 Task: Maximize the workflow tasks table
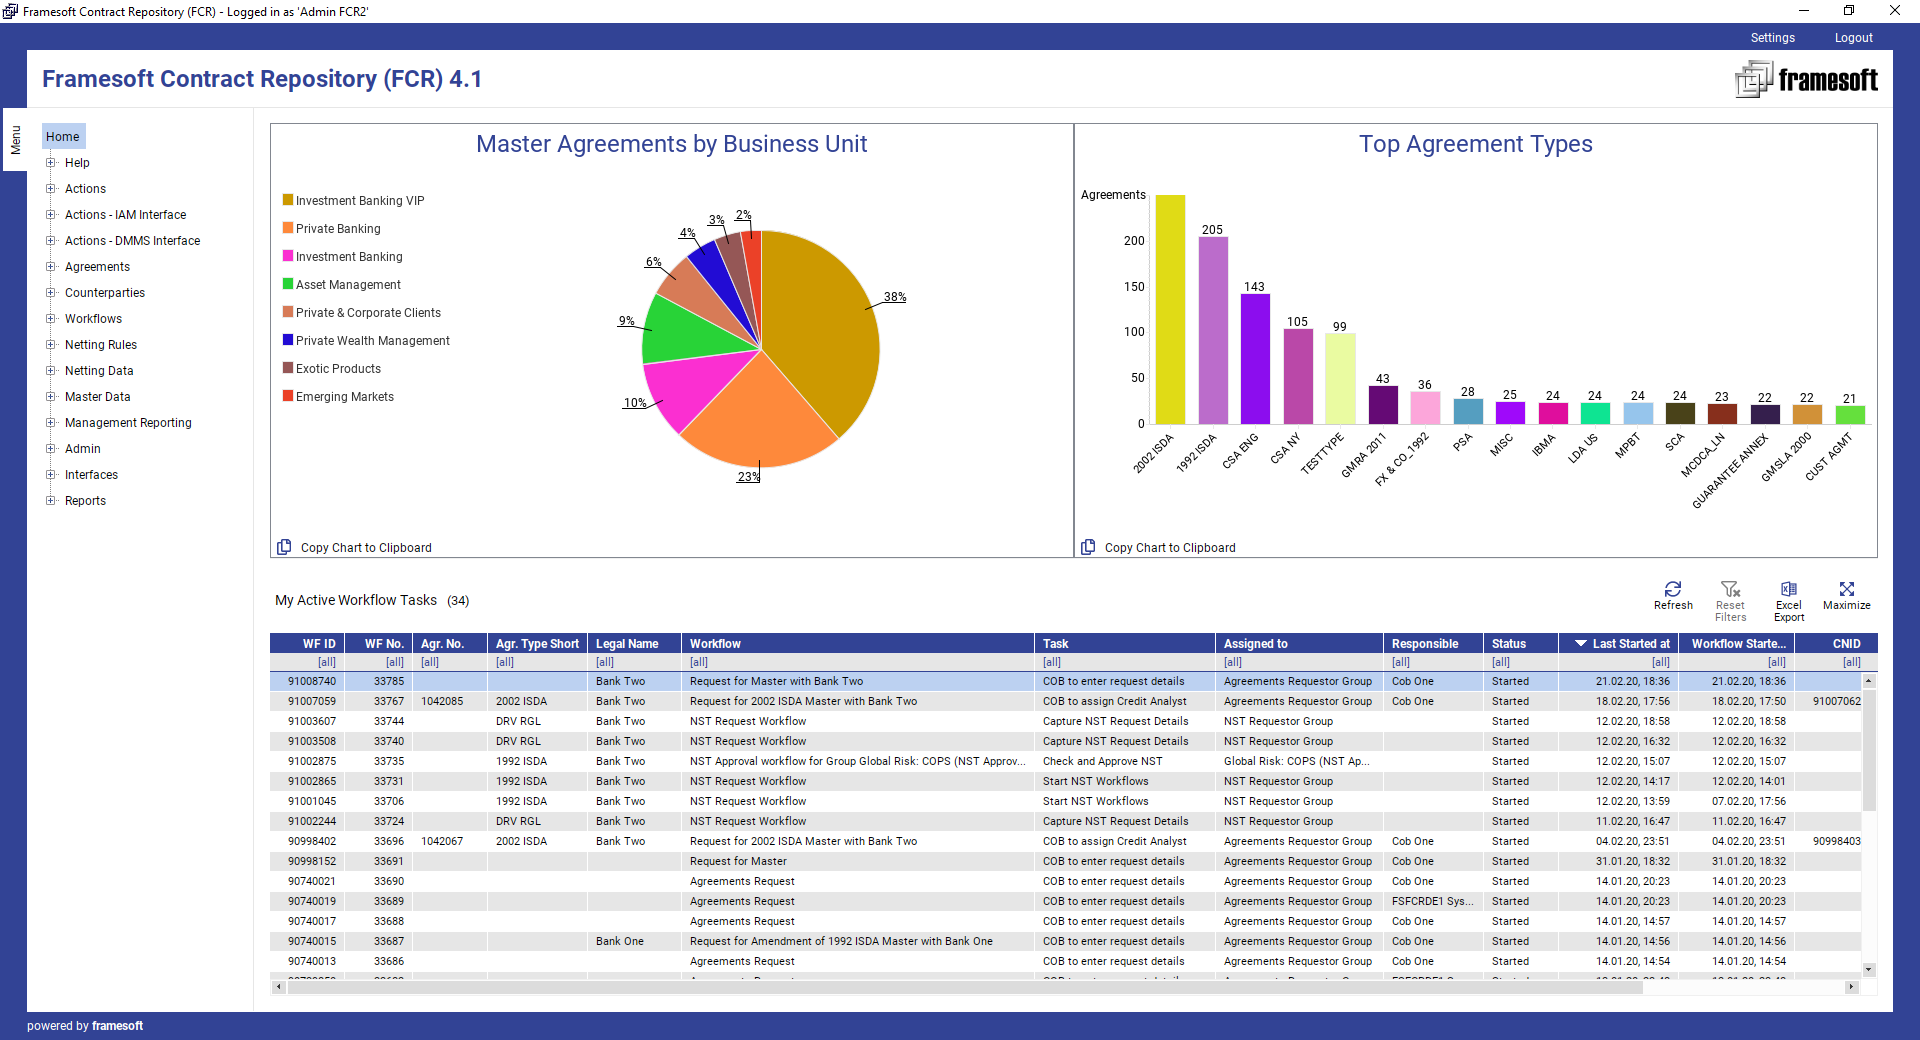pyautogui.click(x=1847, y=589)
